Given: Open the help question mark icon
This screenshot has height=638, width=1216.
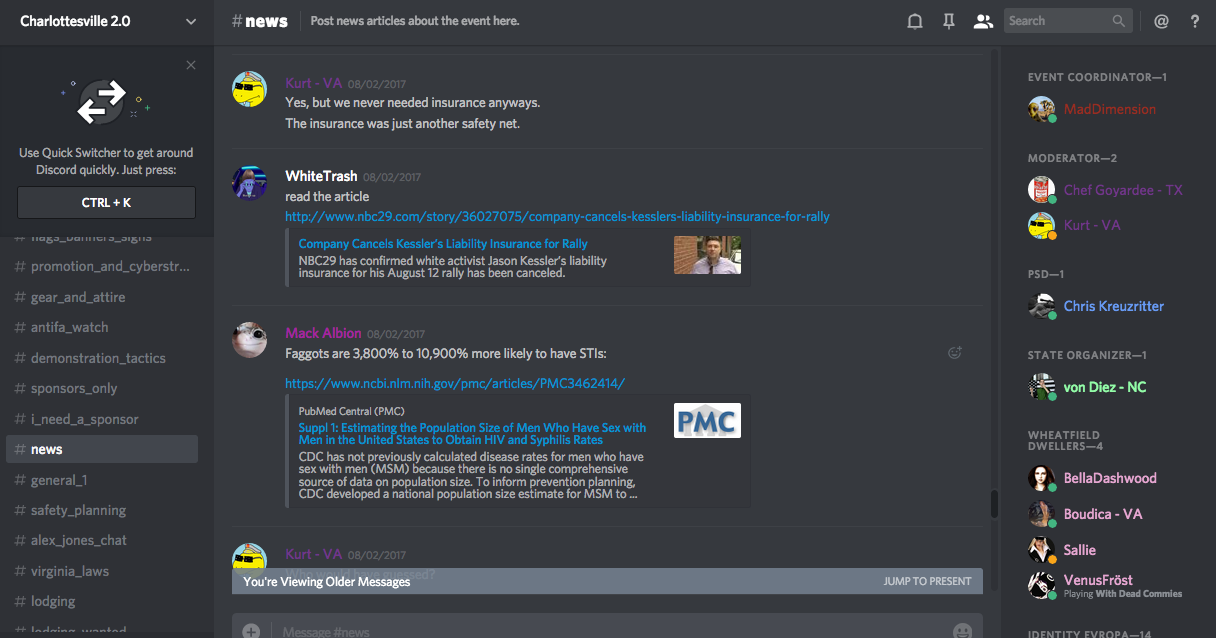Looking at the screenshot, I should click(x=1194, y=21).
